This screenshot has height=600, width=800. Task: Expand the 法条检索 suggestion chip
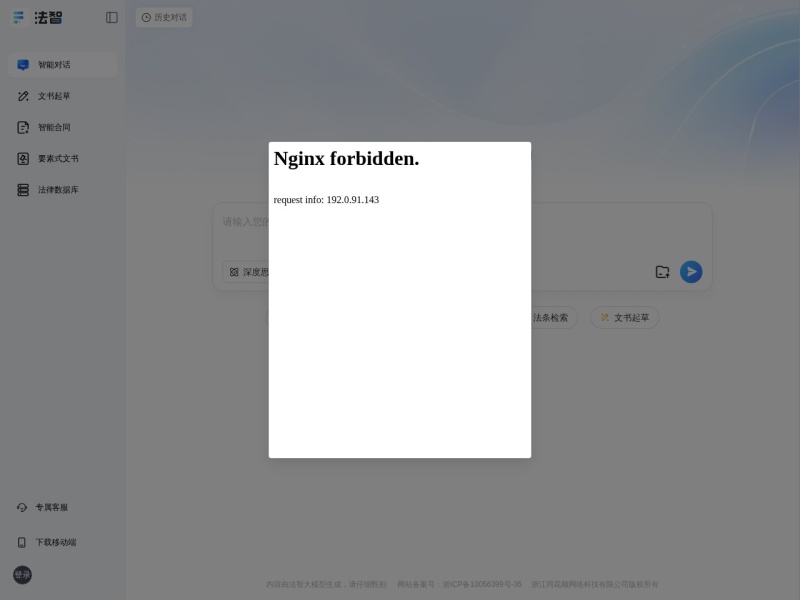coord(548,317)
